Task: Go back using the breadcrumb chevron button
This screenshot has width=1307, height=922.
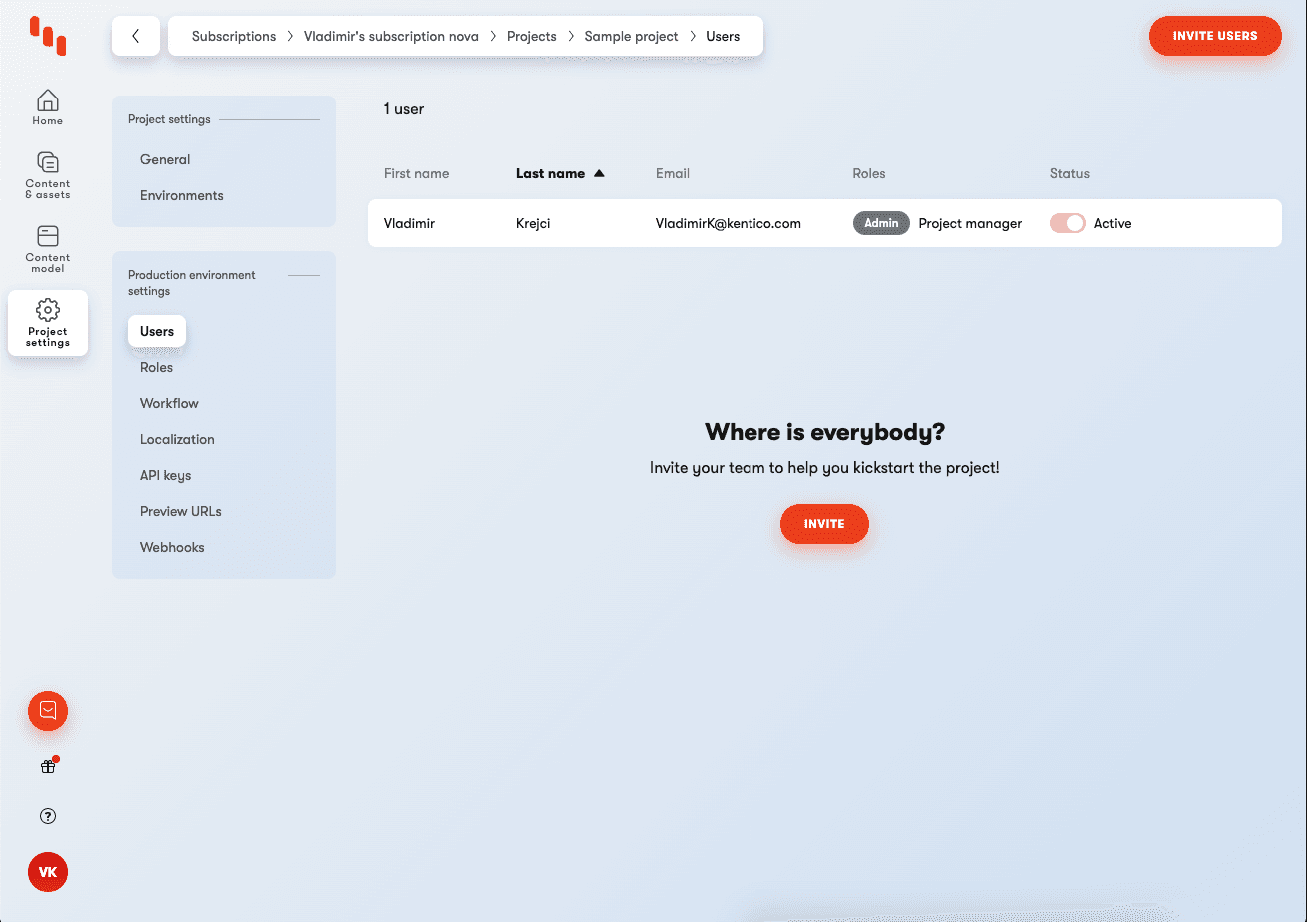Action: [x=135, y=35]
